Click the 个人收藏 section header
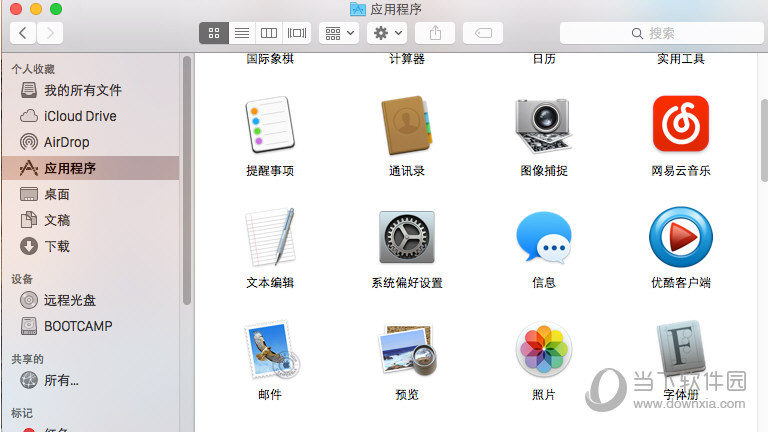Screen dimensions: 770x433 [33, 69]
